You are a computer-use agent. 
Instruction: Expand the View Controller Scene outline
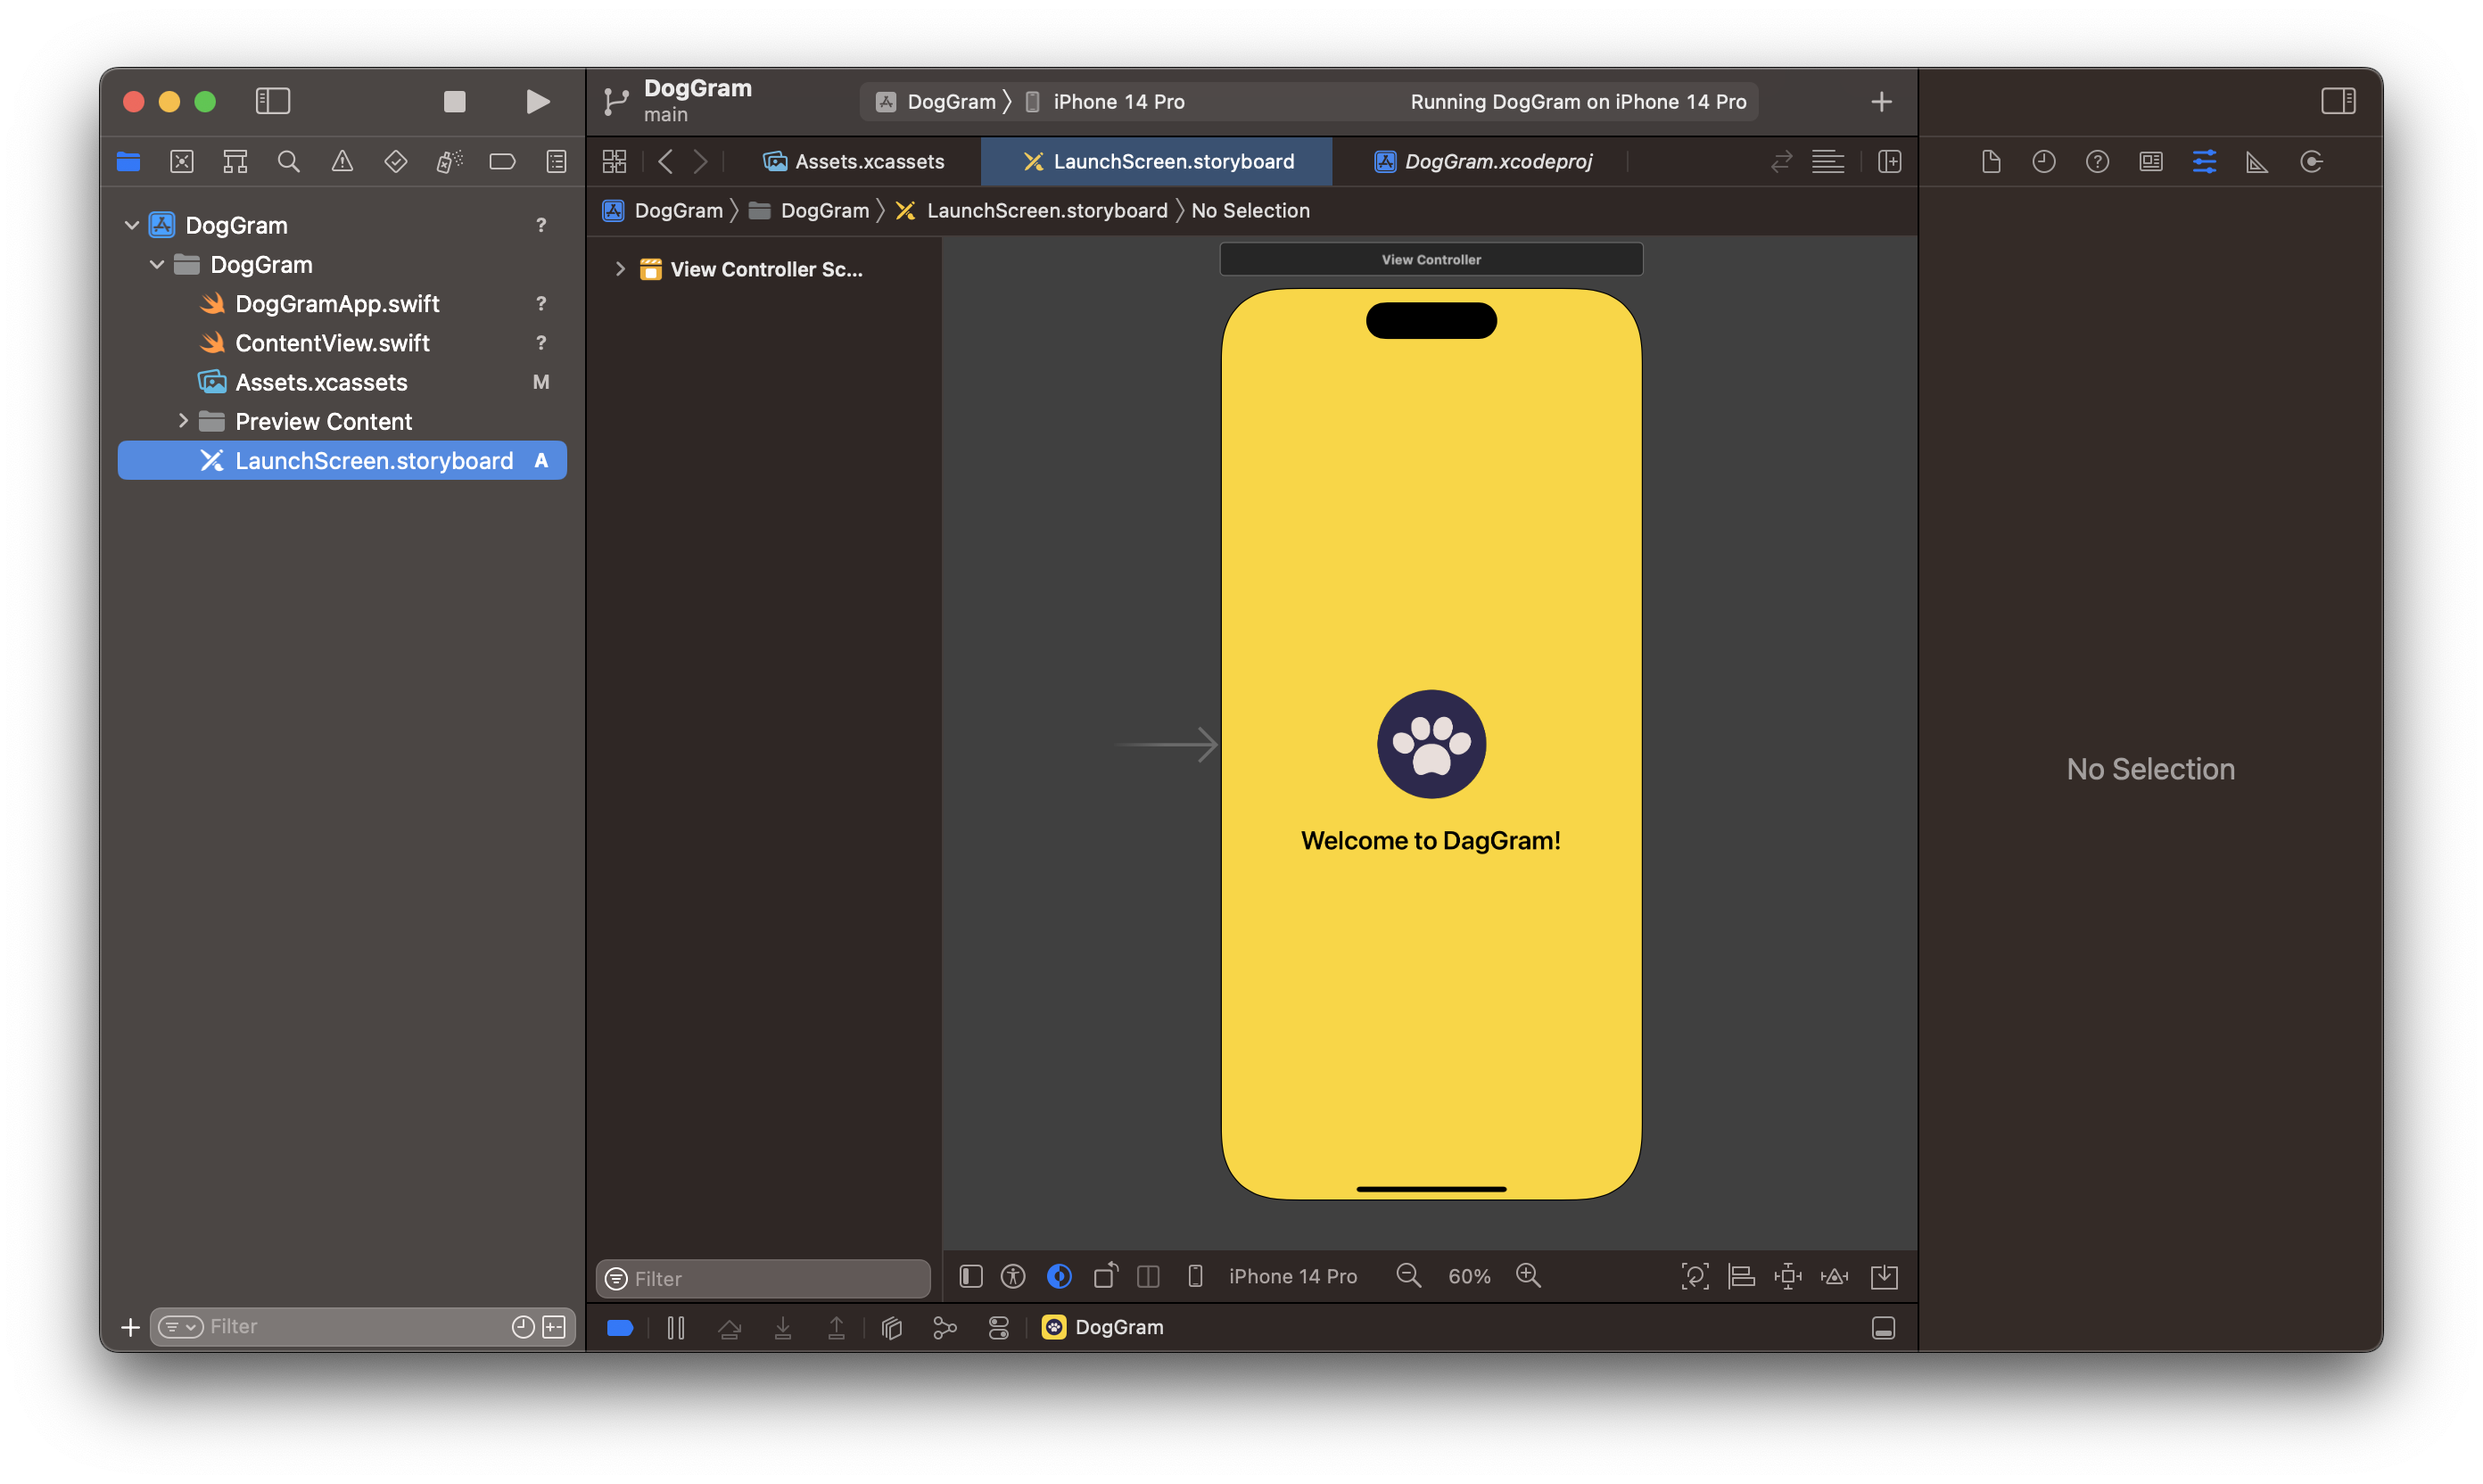(620, 269)
